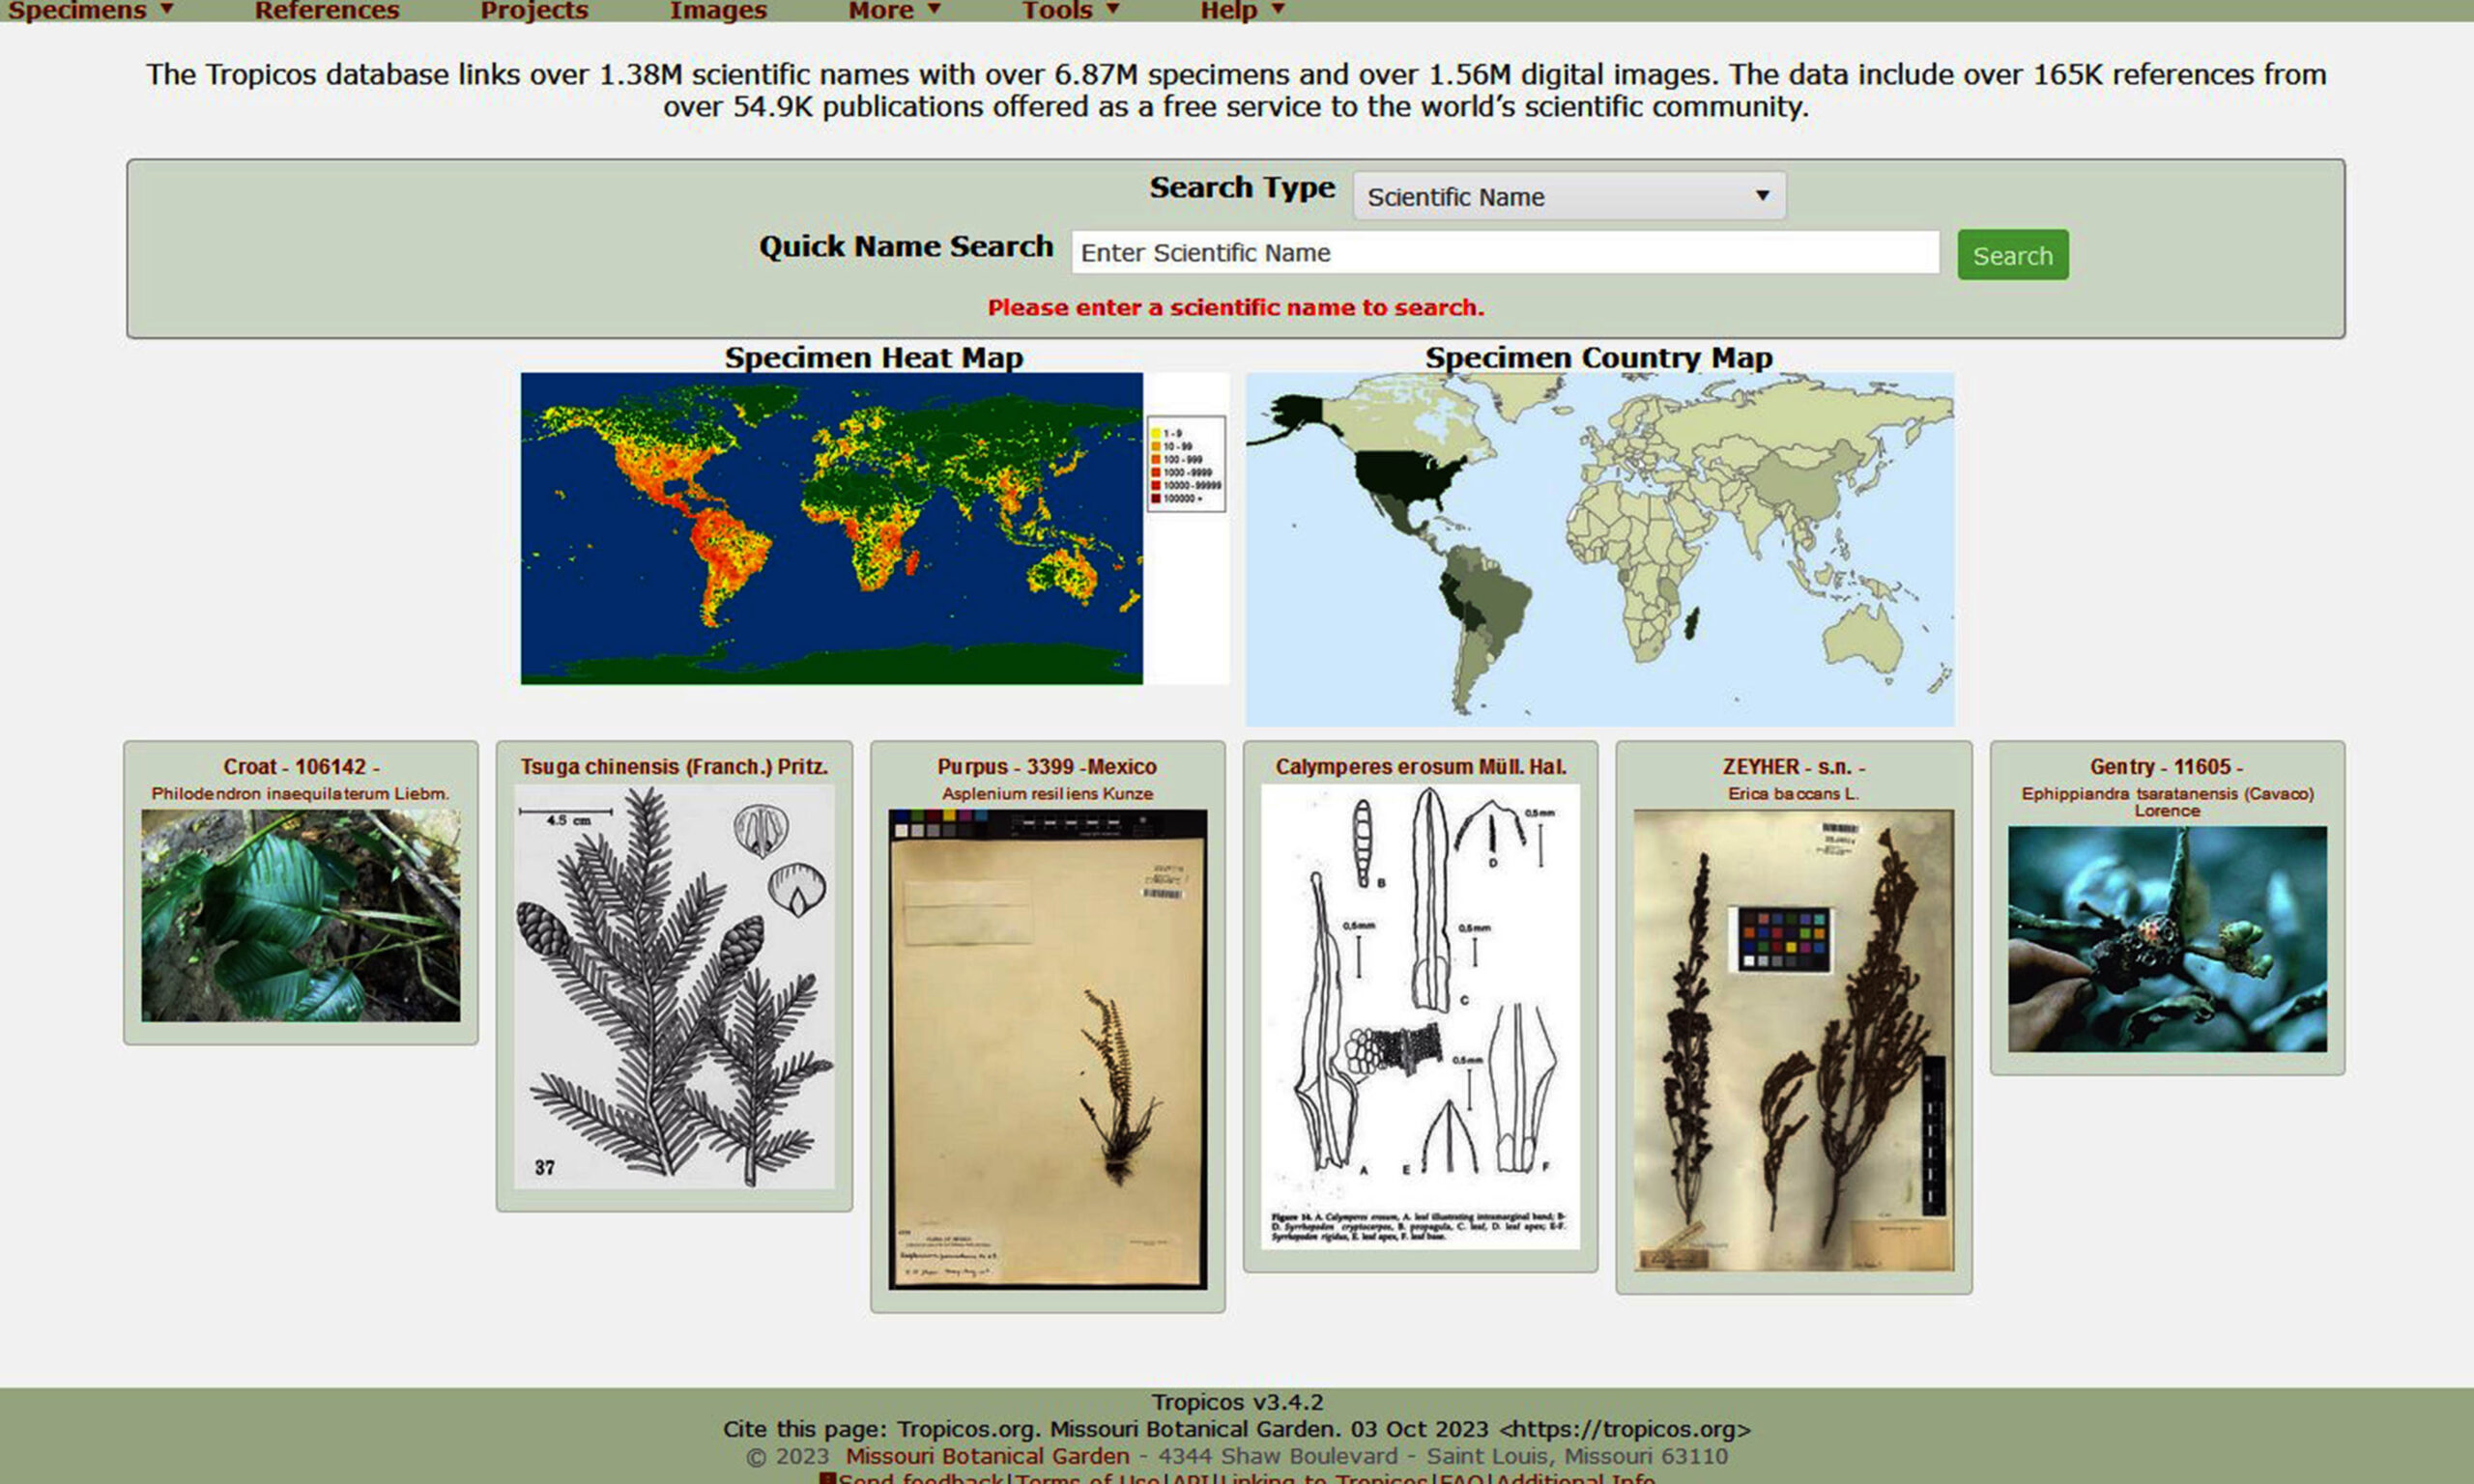2474x1484 pixels.
Task: Open Asplenium resiliens Kunze name link
Action: coord(1047,794)
